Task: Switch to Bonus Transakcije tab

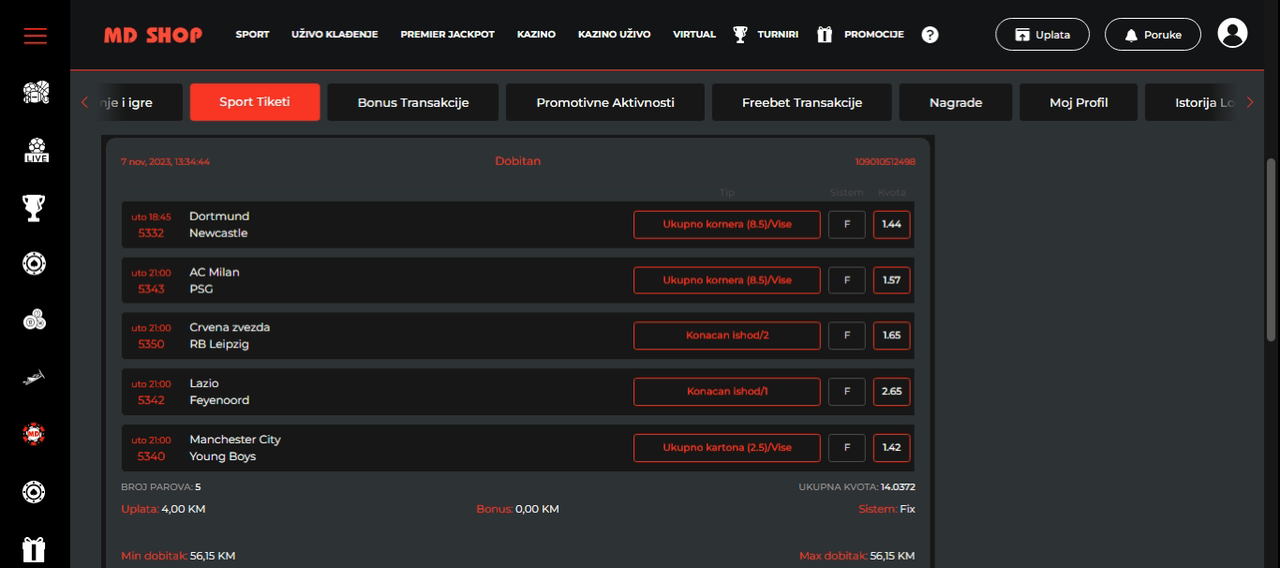Action: (x=413, y=102)
